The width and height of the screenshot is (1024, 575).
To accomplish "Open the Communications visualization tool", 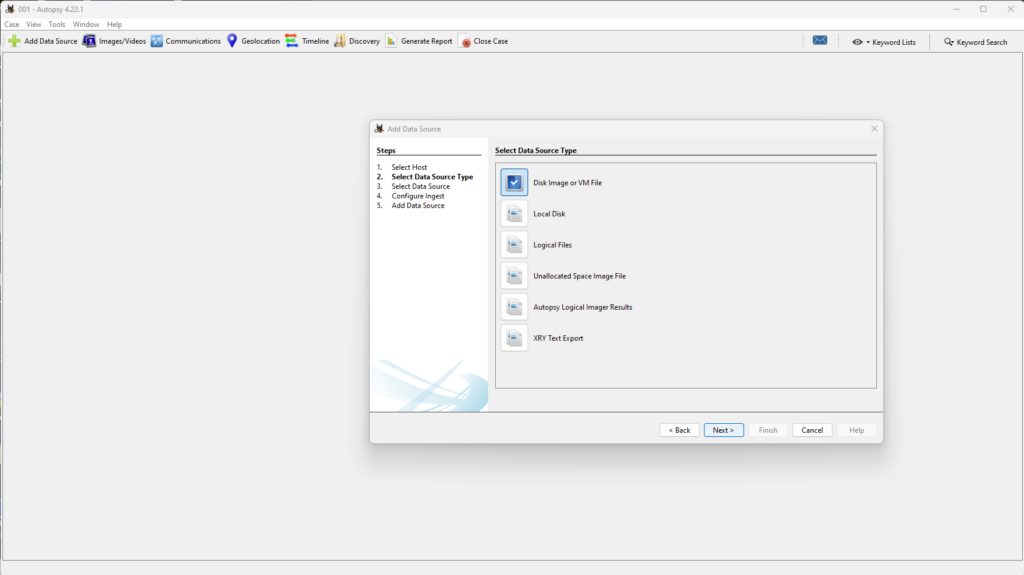I will point(157,41).
